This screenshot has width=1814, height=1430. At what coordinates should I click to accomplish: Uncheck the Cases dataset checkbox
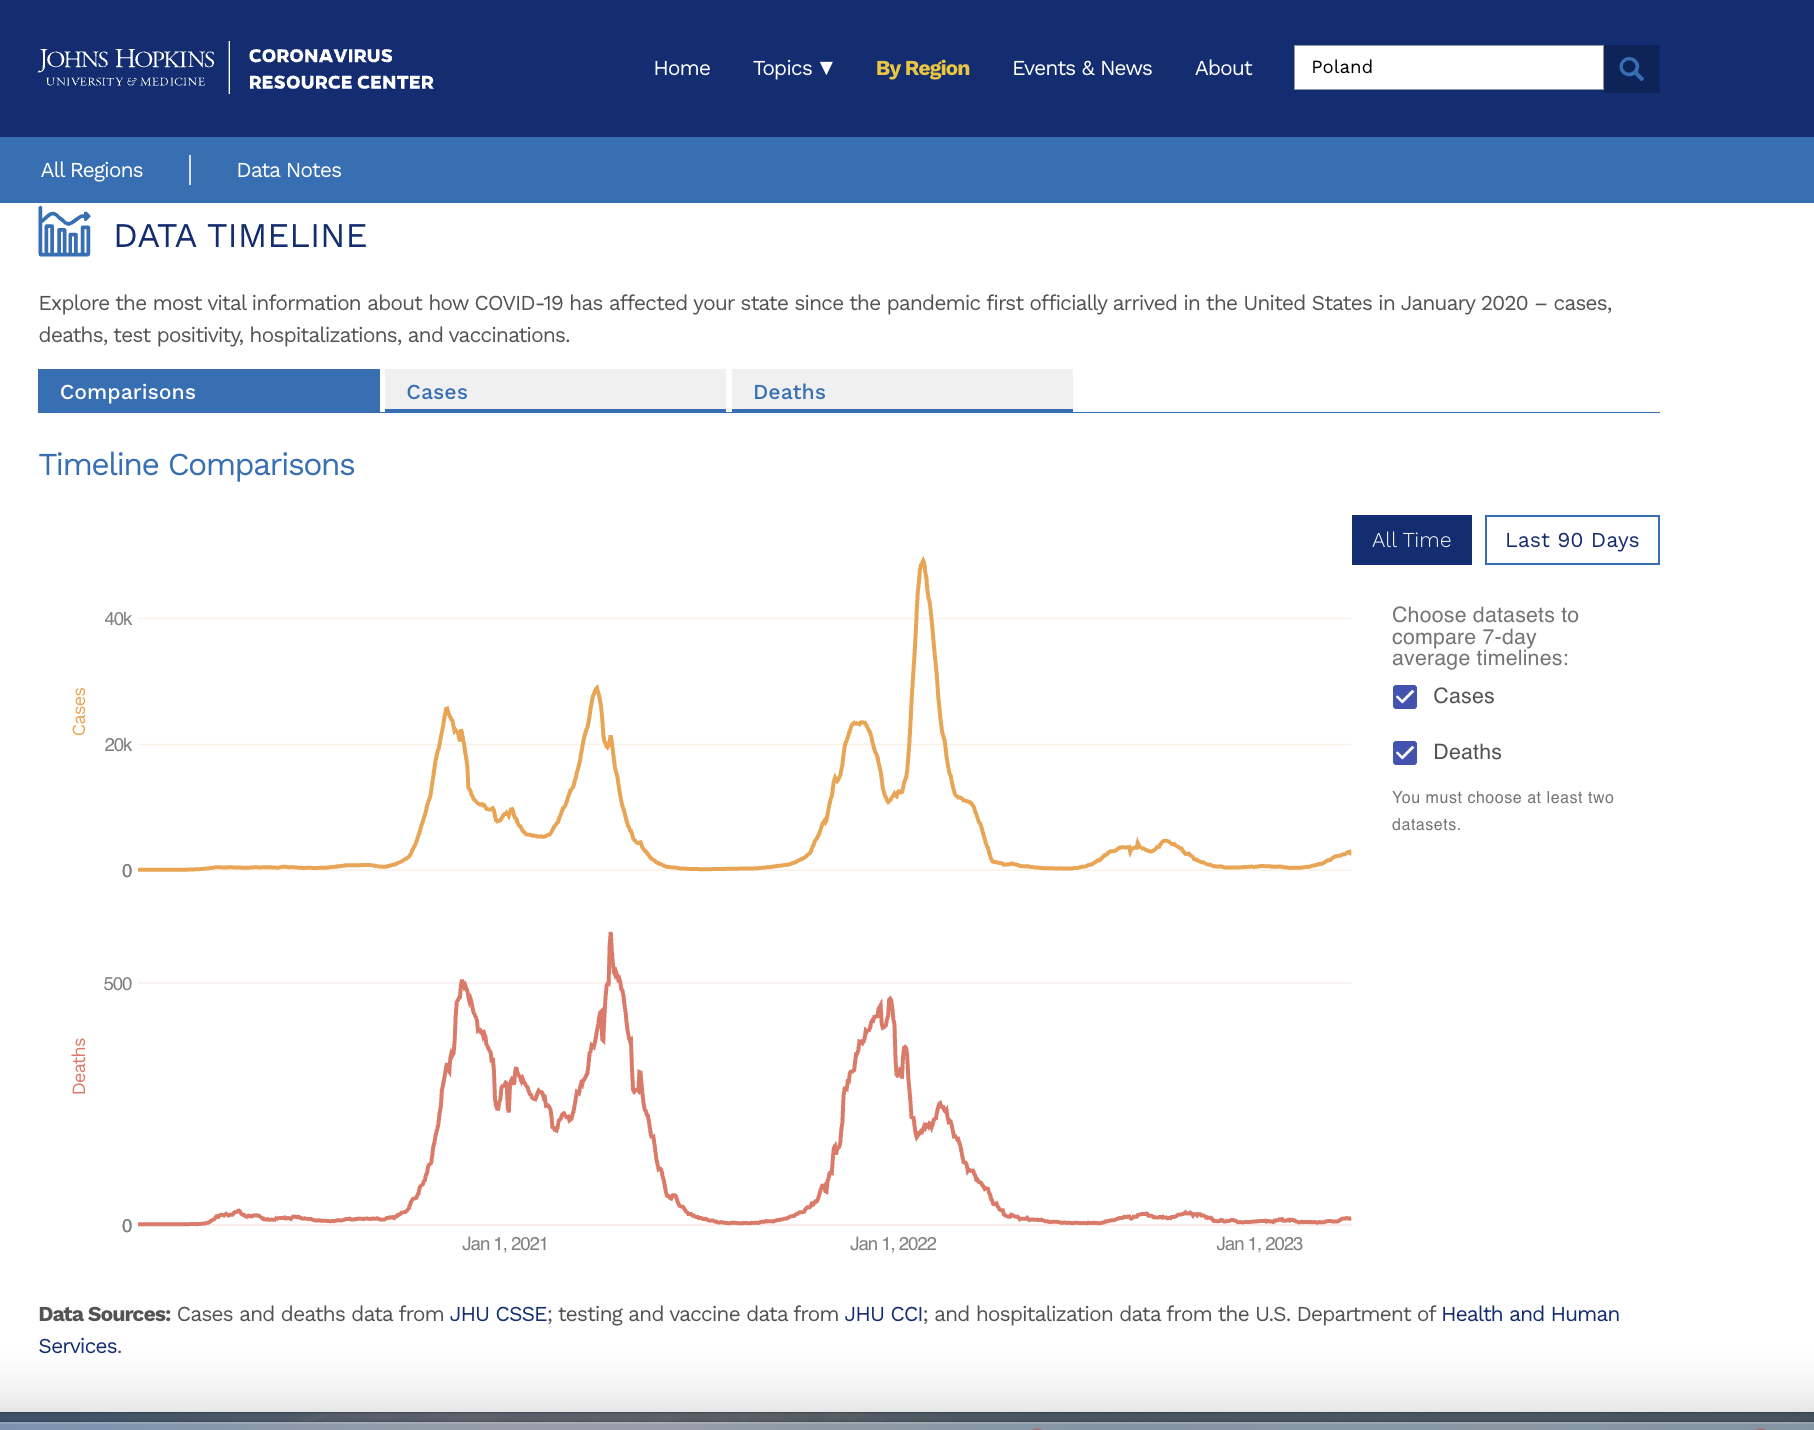(x=1405, y=697)
